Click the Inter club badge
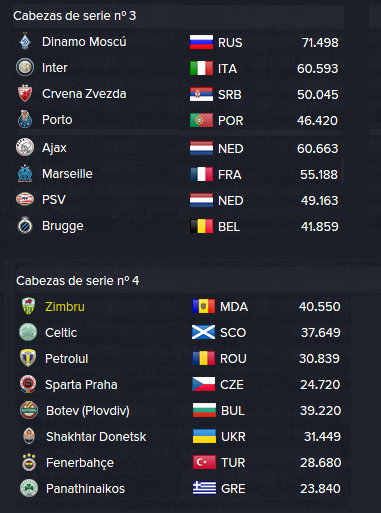This screenshot has width=381, height=513. (25, 67)
